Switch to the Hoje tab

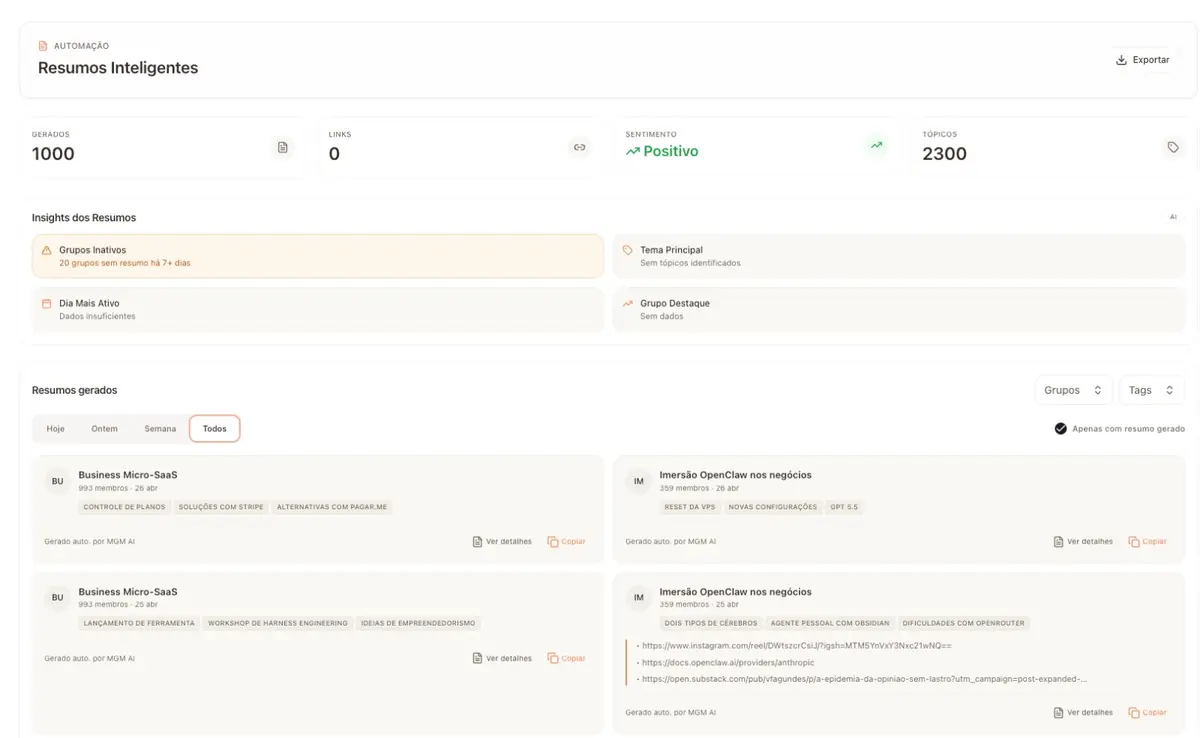[x=56, y=429]
